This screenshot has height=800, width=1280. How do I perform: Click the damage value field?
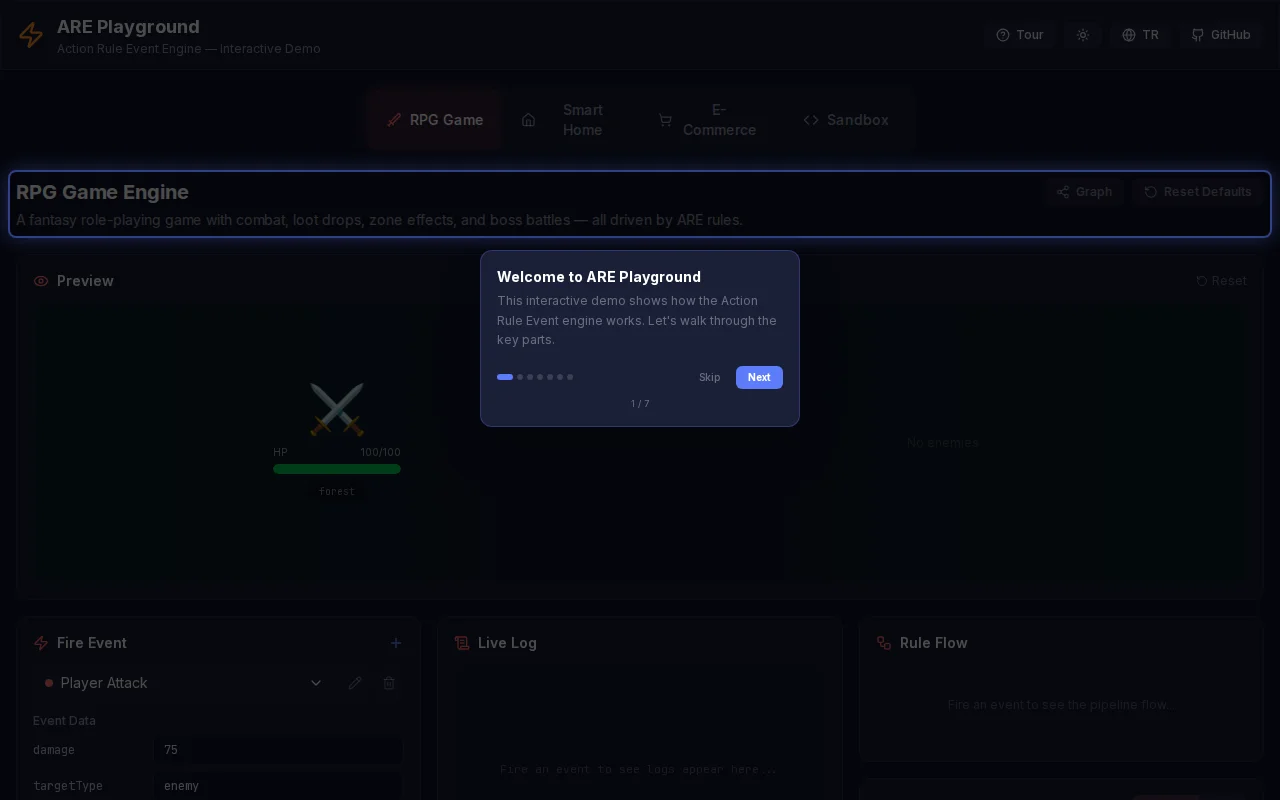278,750
